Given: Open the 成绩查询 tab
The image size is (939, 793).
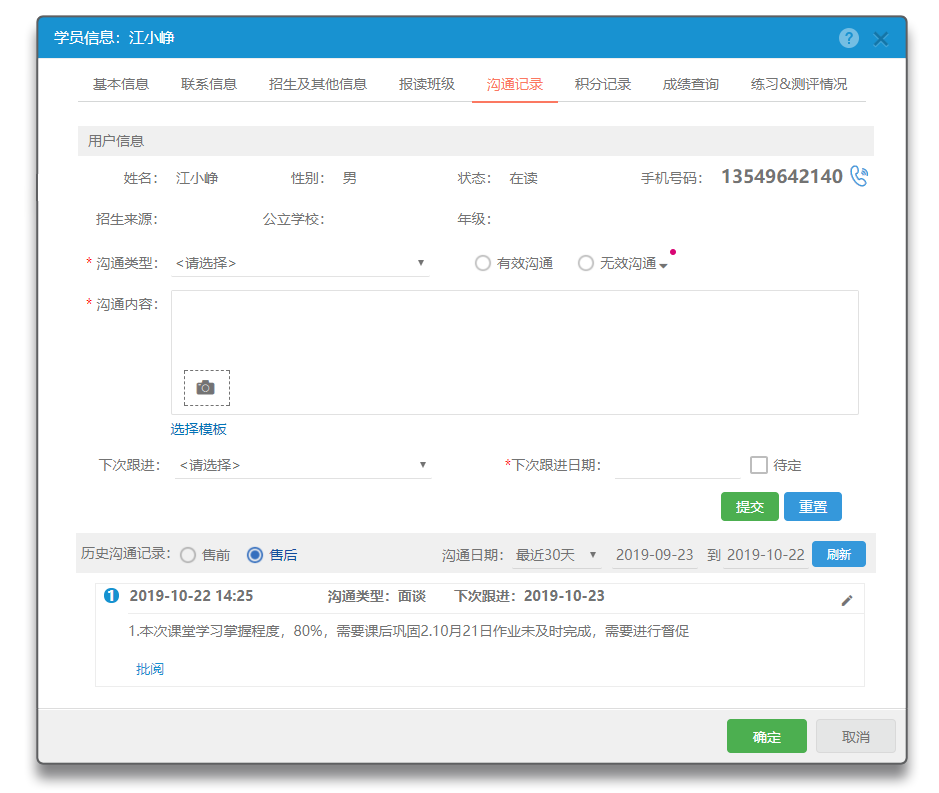Looking at the screenshot, I should 690,84.
